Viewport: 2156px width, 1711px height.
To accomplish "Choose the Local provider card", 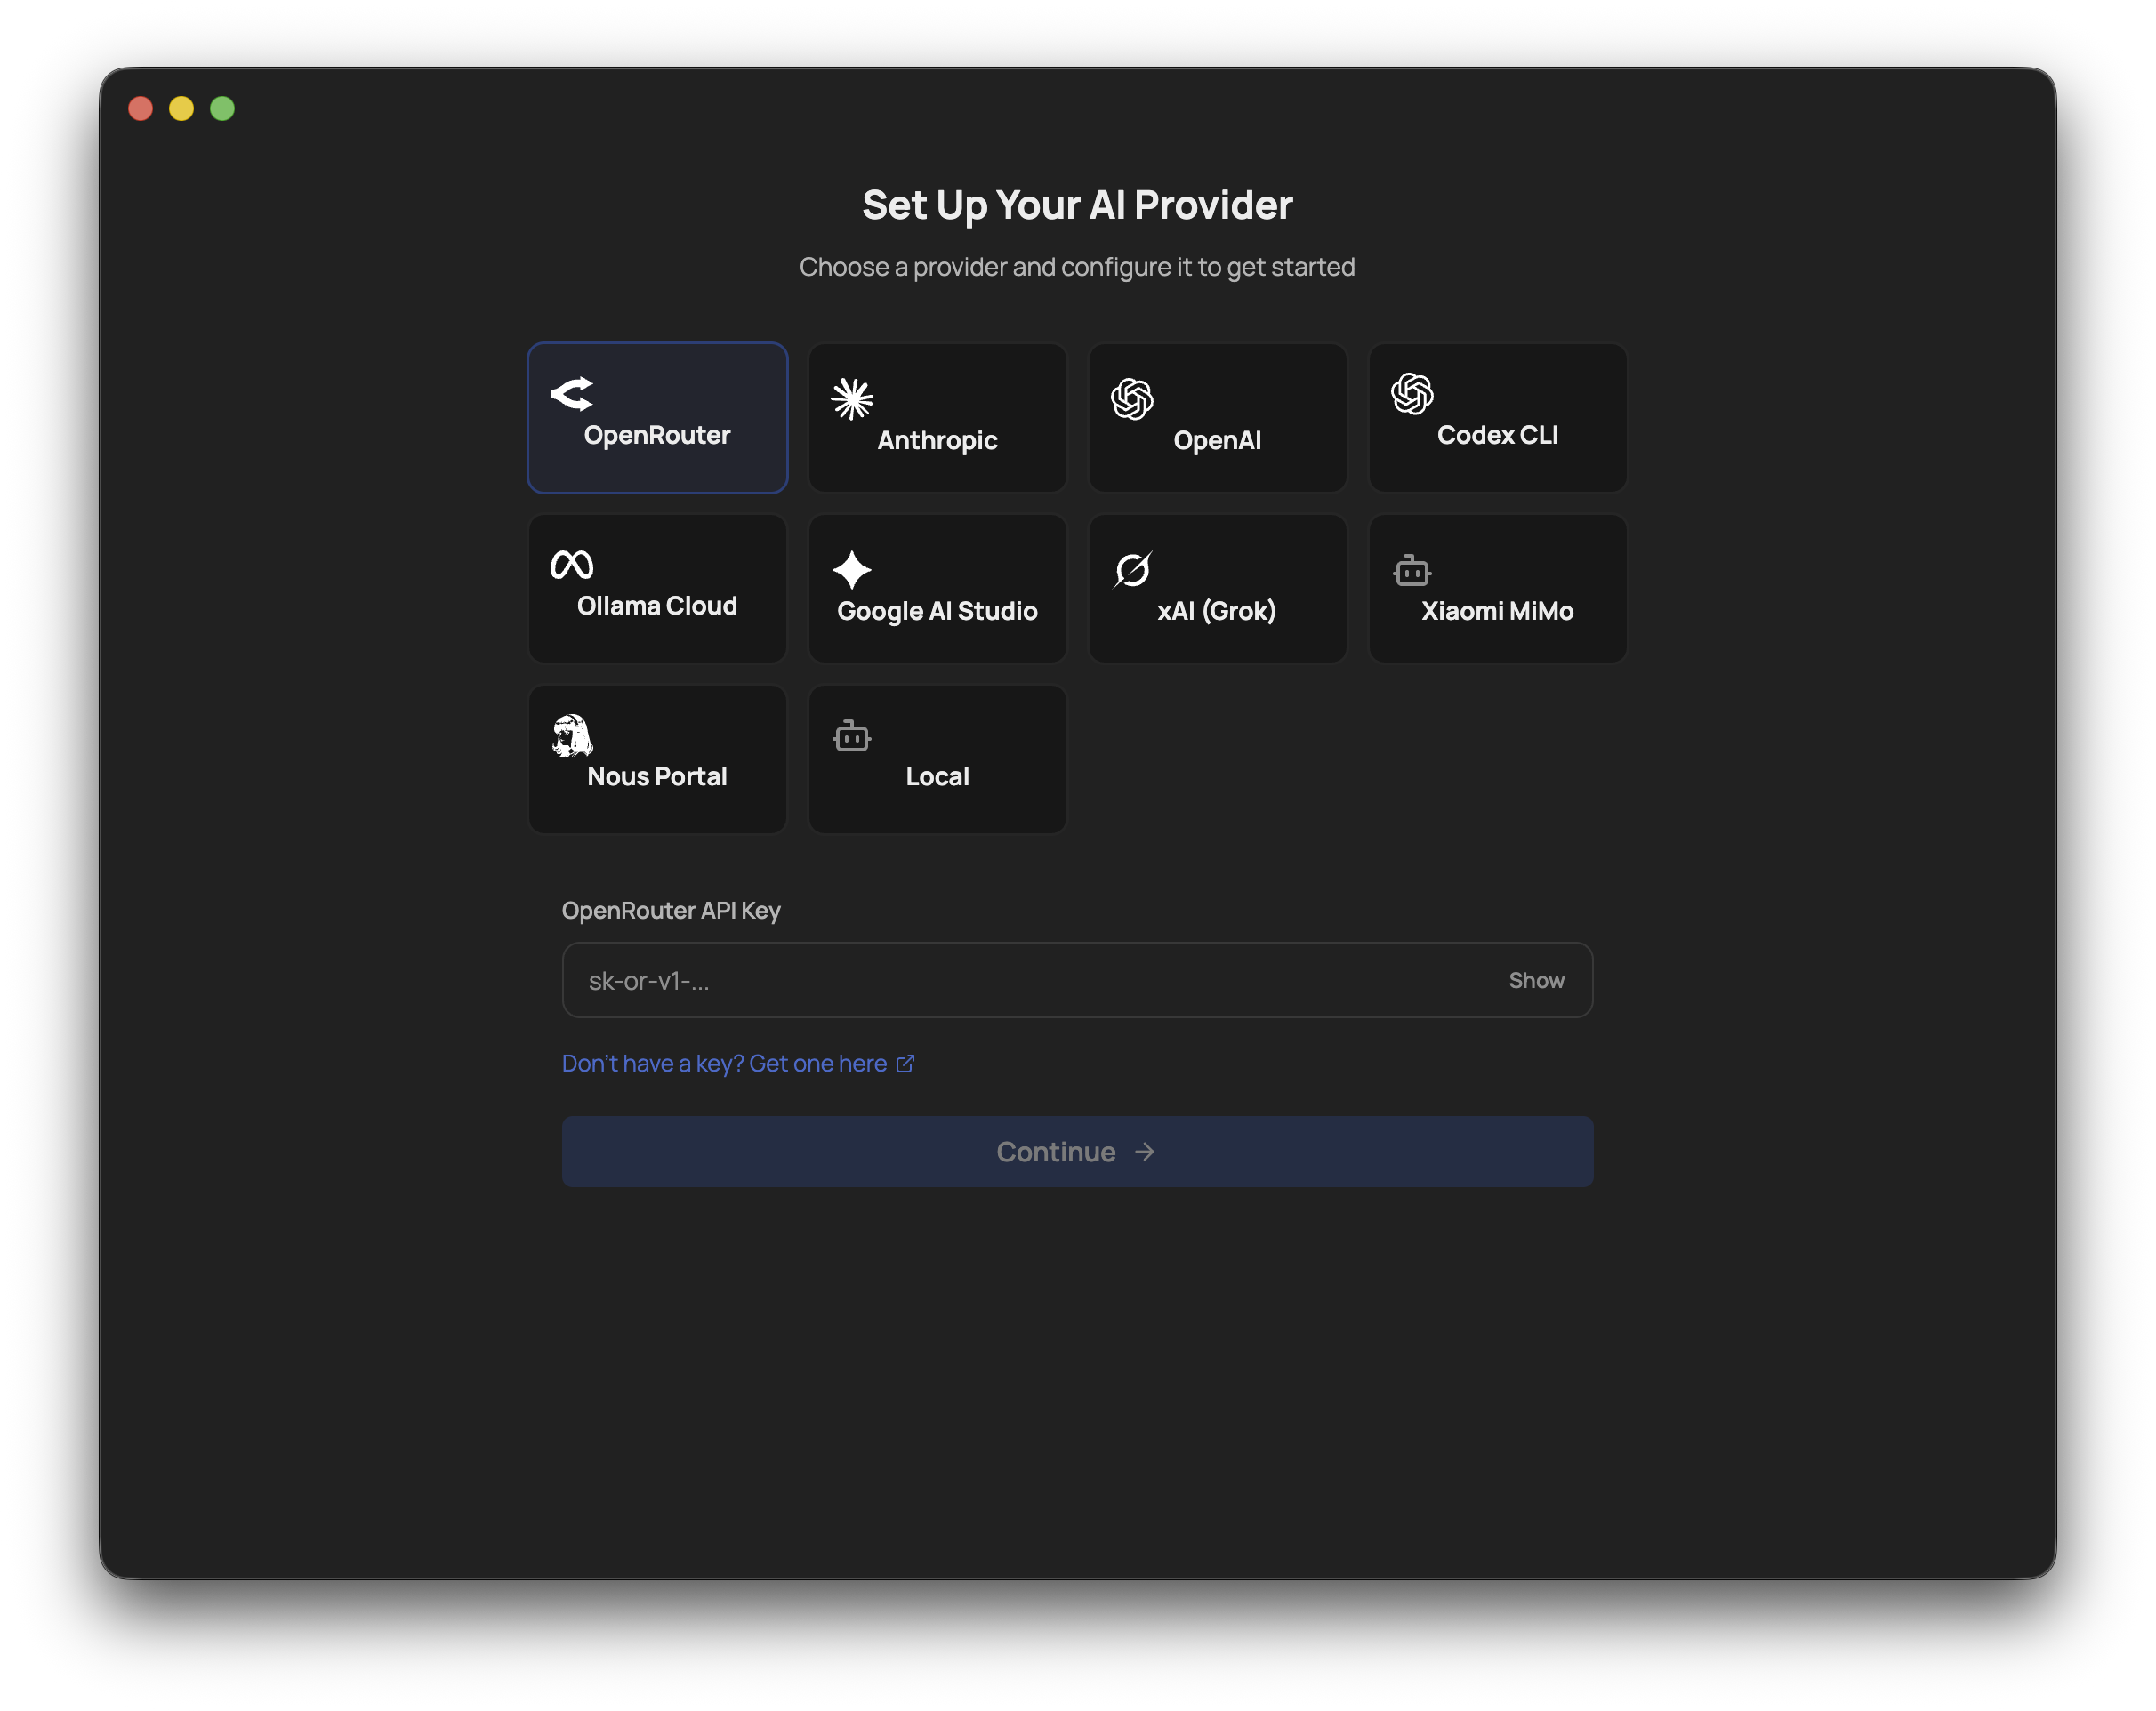I will 937,759.
